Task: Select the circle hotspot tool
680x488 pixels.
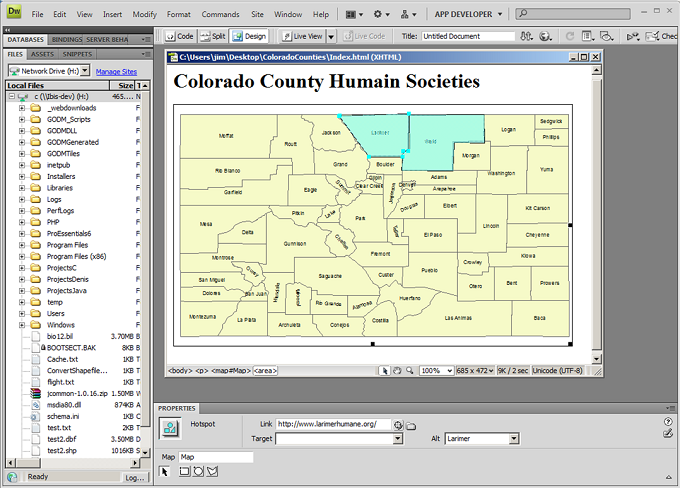Action: point(198,471)
